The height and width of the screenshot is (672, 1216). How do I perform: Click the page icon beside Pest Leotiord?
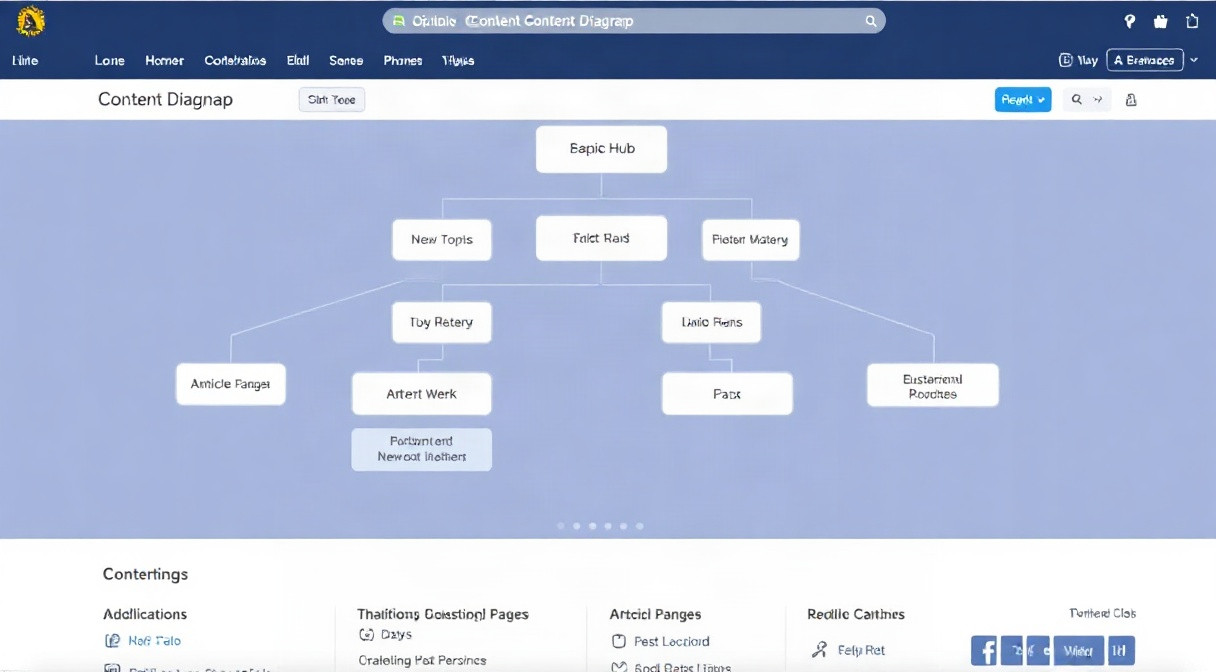coord(618,642)
